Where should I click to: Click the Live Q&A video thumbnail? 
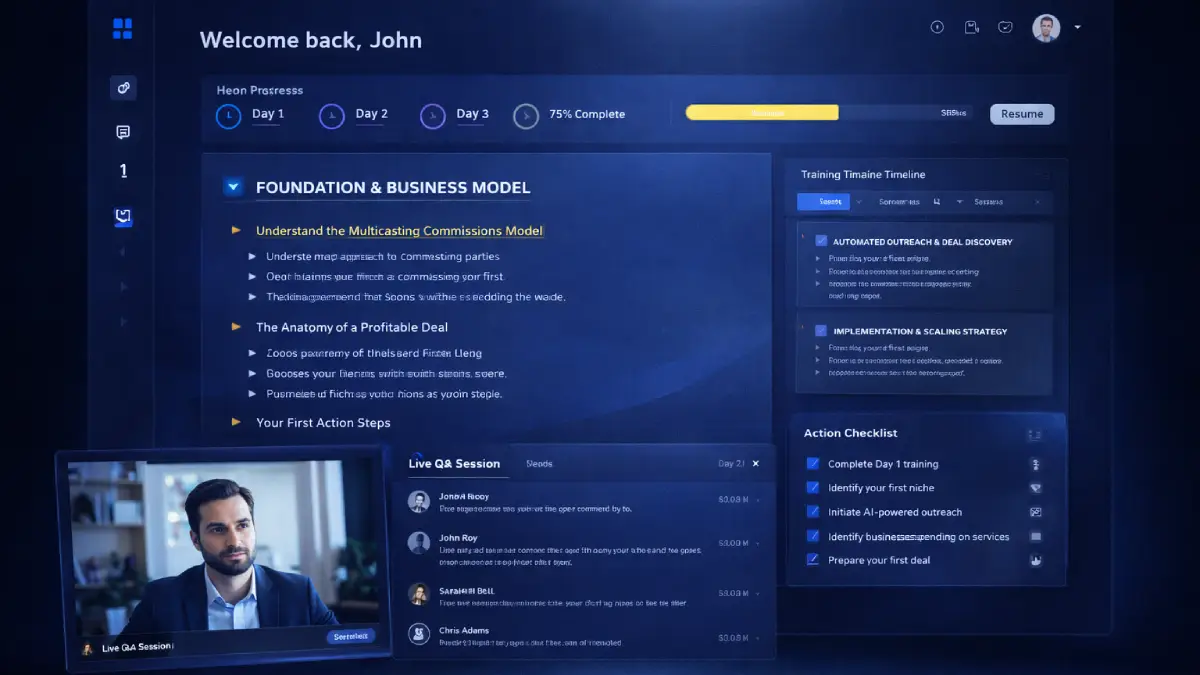222,546
